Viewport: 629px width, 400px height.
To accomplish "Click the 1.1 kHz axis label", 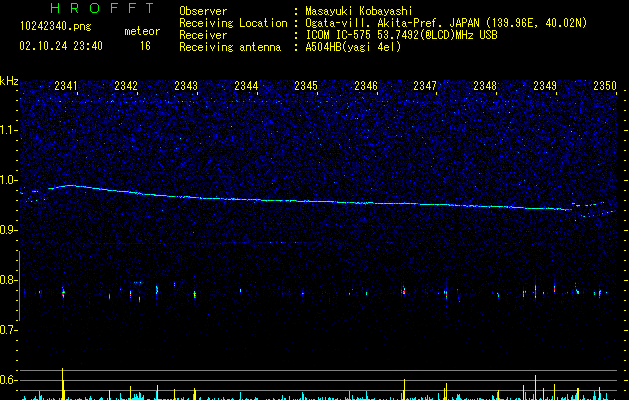I will click(8, 130).
